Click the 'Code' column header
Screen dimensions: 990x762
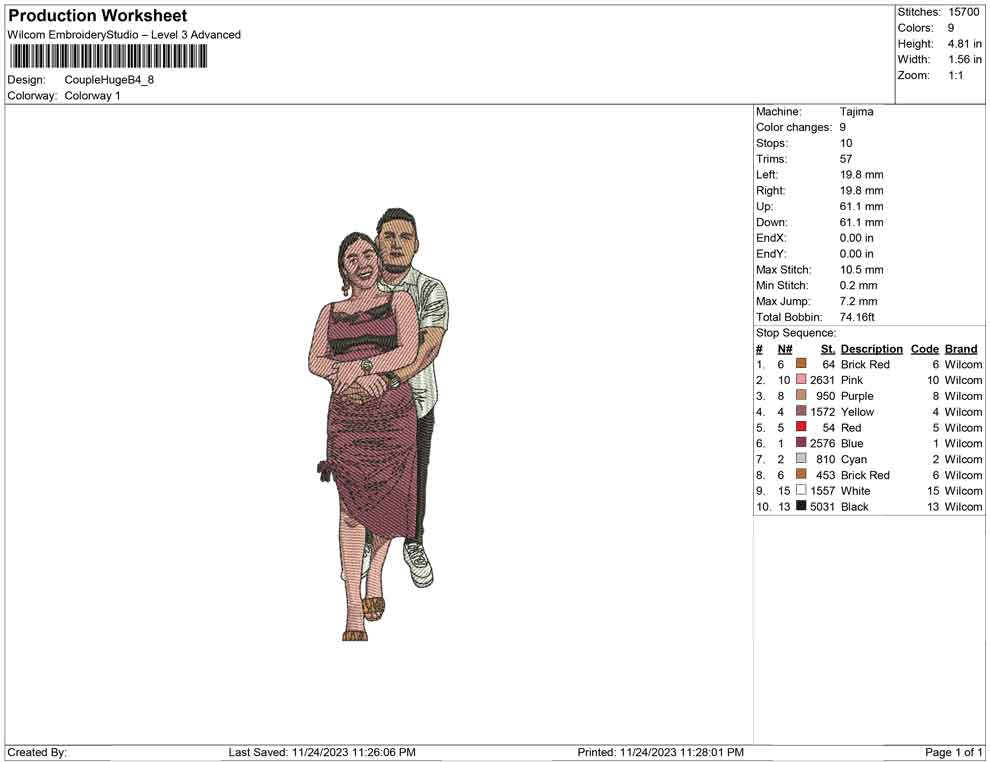(925, 349)
